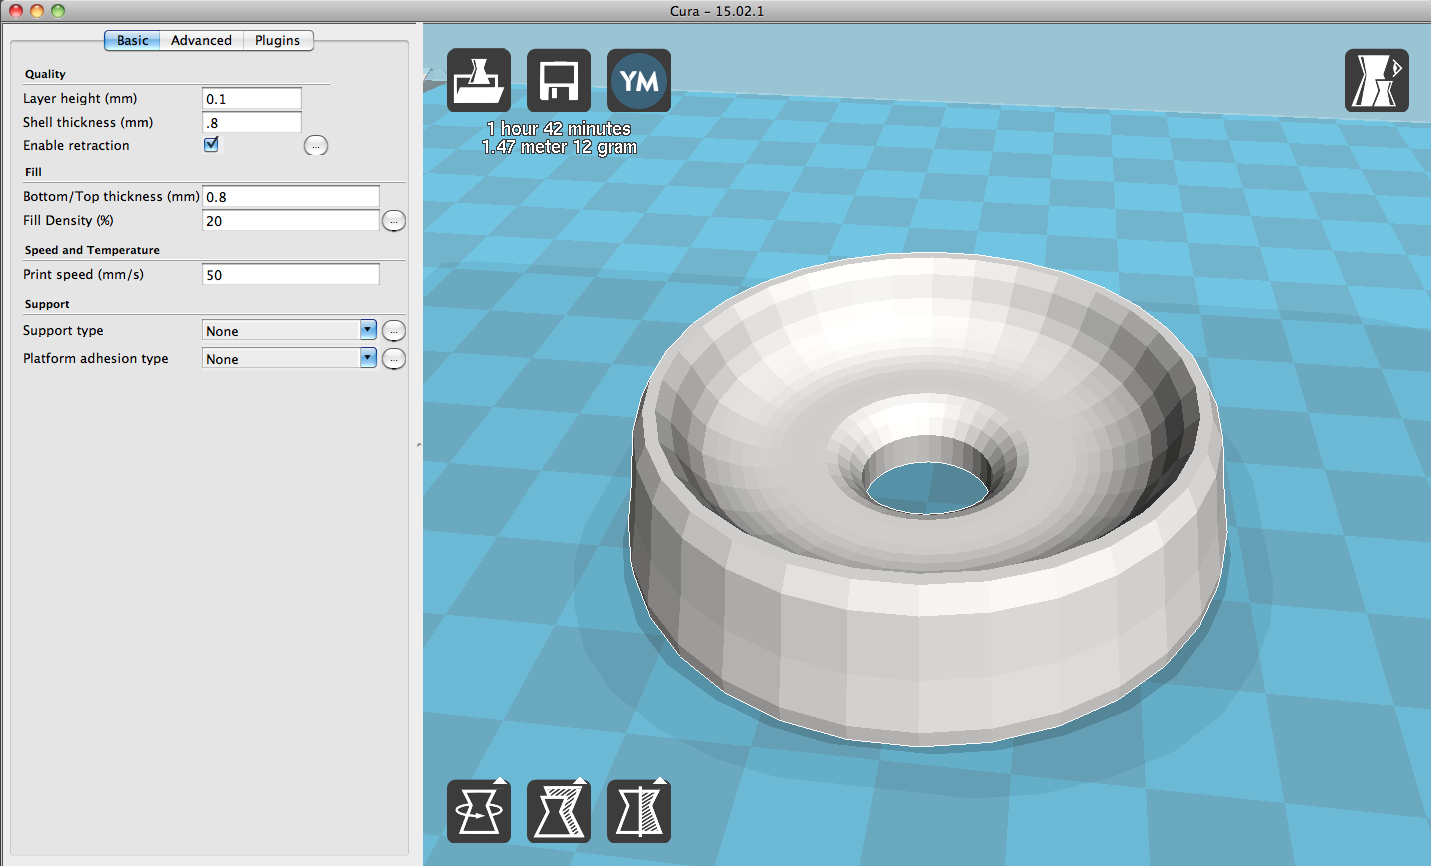Select the Scale model tool
The height and width of the screenshot is (866, 1431).
(x=558, y=810)
